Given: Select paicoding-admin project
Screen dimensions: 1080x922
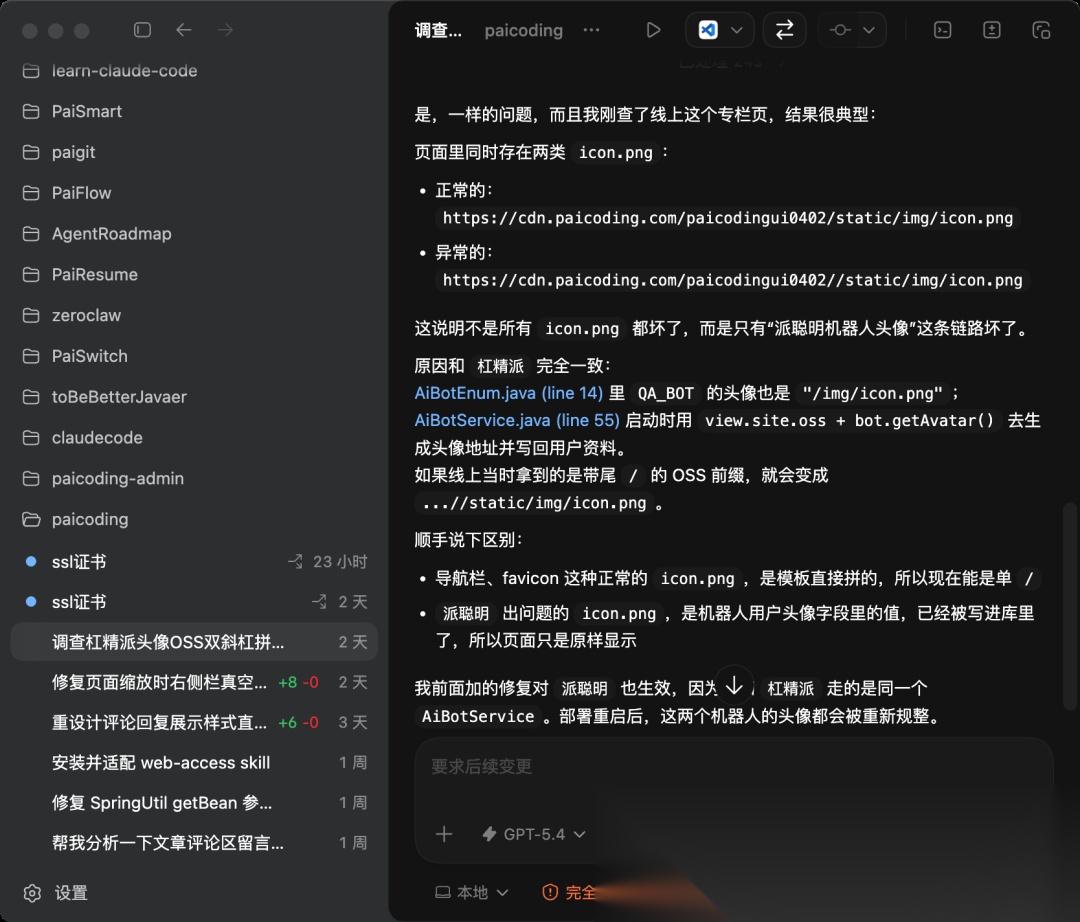Looking at the screenshot, I should click(x=194, y=478).
